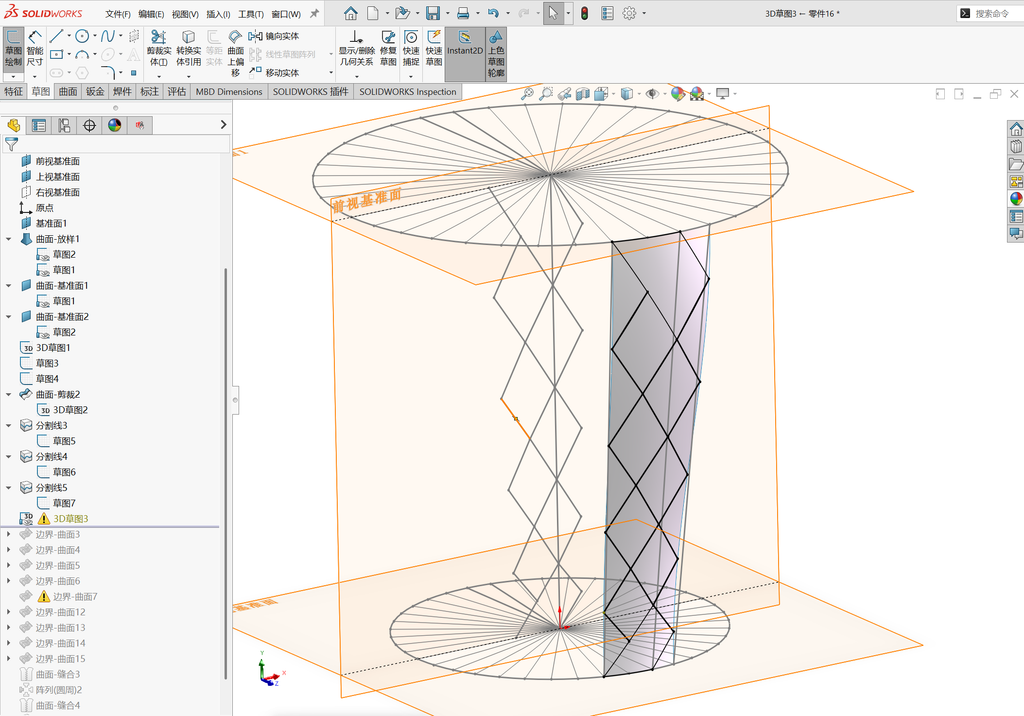The width and height of the screenshot is (1024, 716).
Task: Click 转换实体引用 convert entities tool
Action: [x=188, y=48]
